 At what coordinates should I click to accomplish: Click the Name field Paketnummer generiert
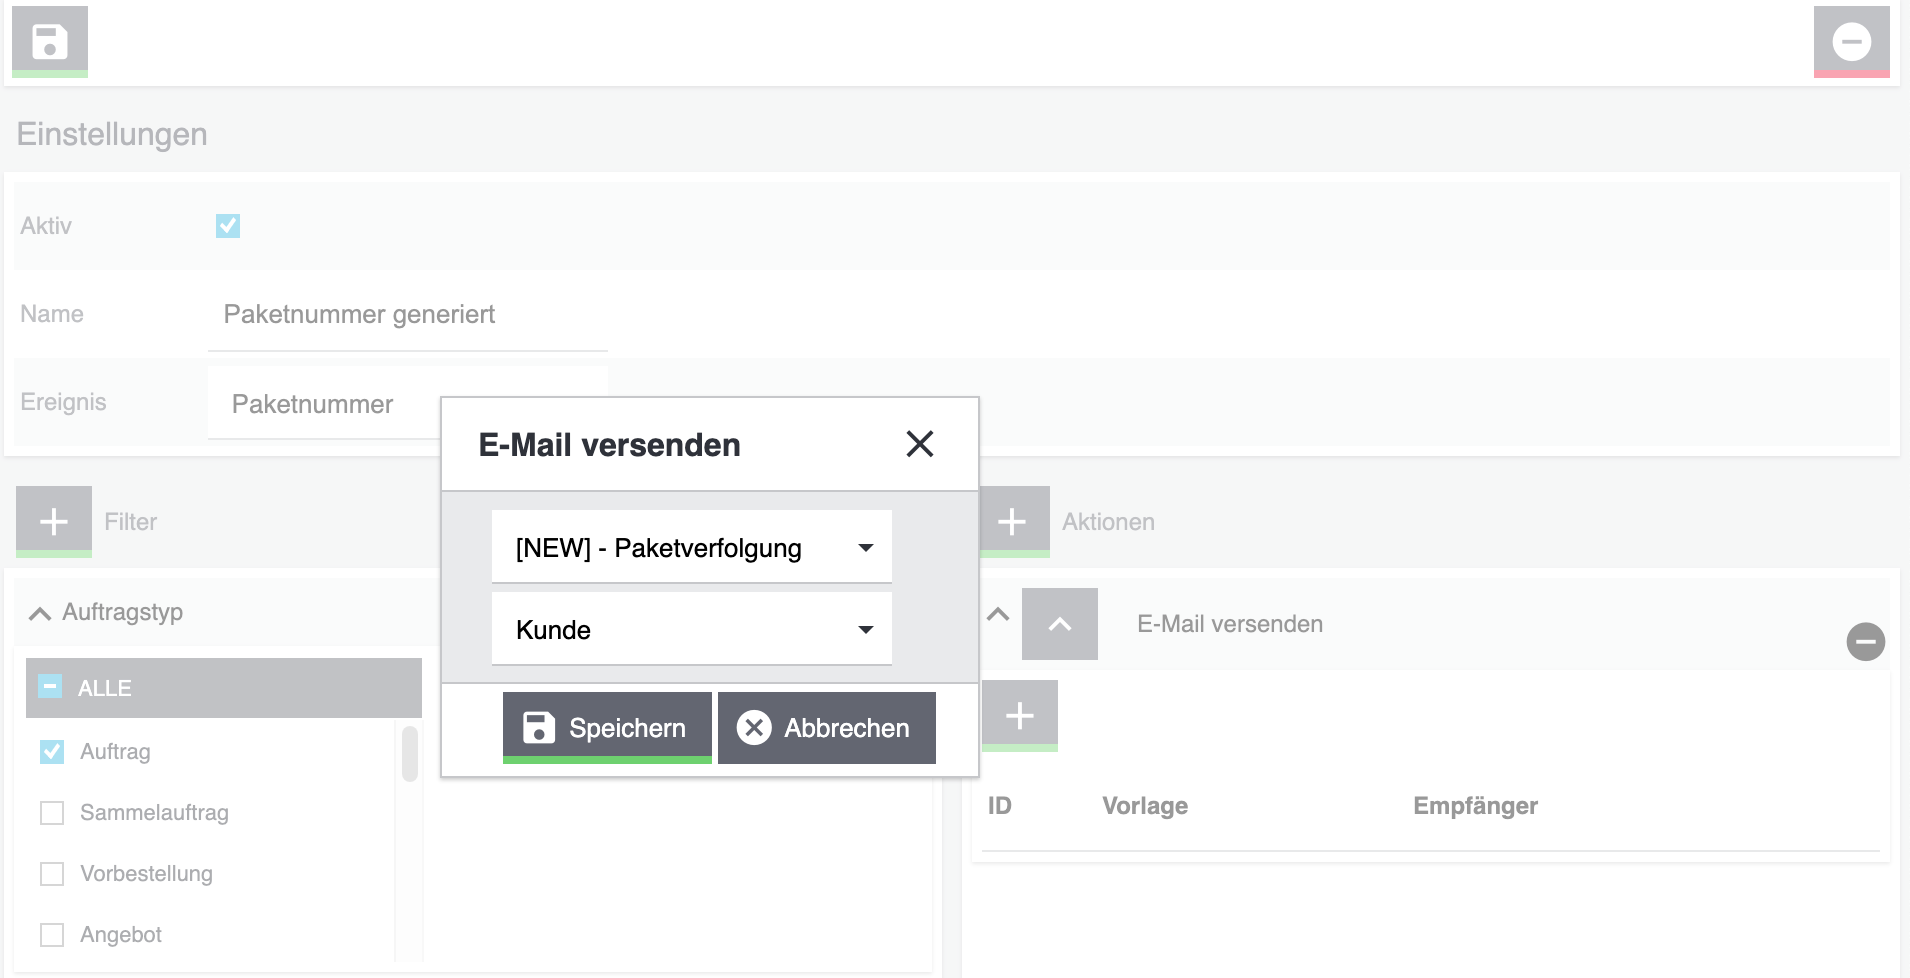407,315
